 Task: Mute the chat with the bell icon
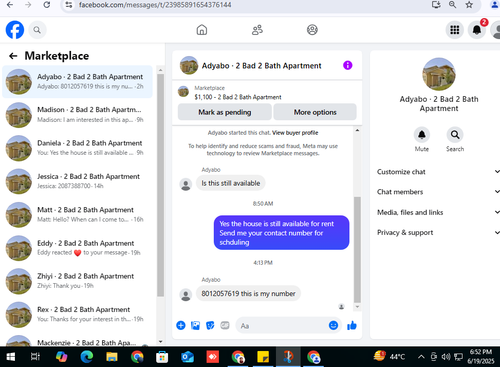coord(422,135)
